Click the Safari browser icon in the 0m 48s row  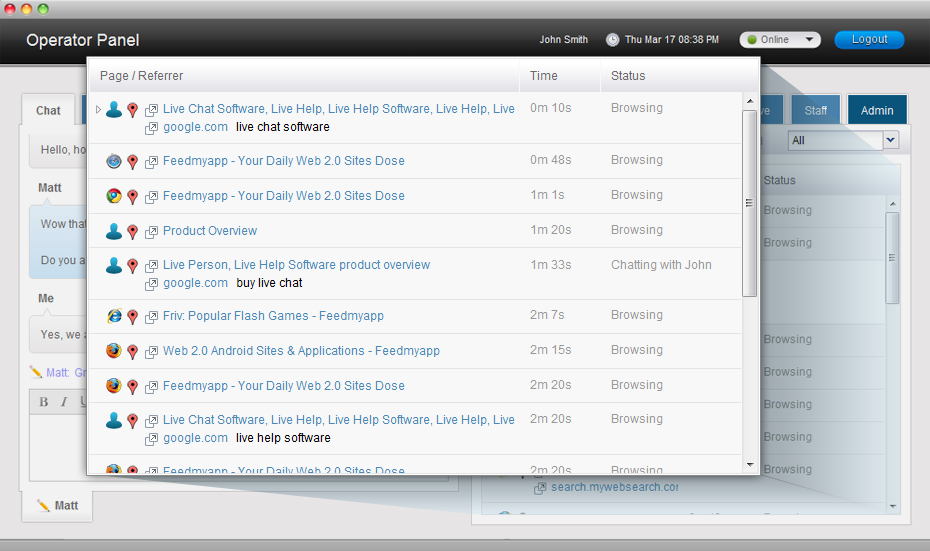tap(114, 161)
